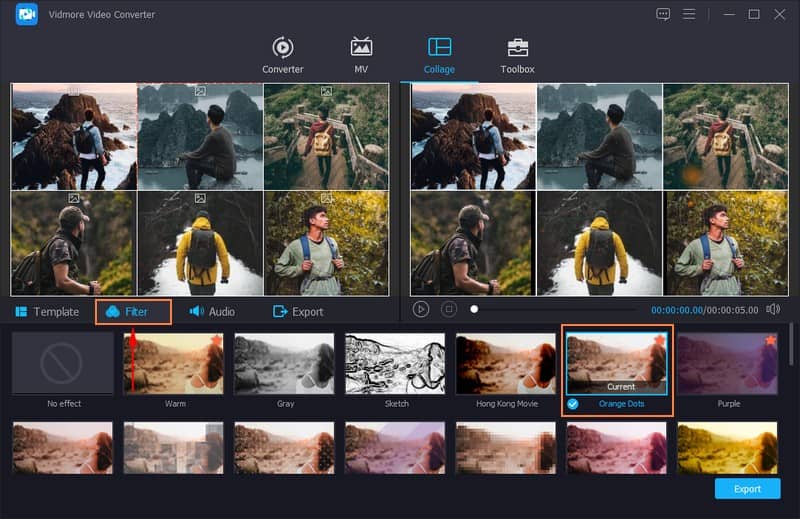The width and height of the screenshot is (800, 519).
Task: Apply the Gray filter
Action: click(284, 364)
